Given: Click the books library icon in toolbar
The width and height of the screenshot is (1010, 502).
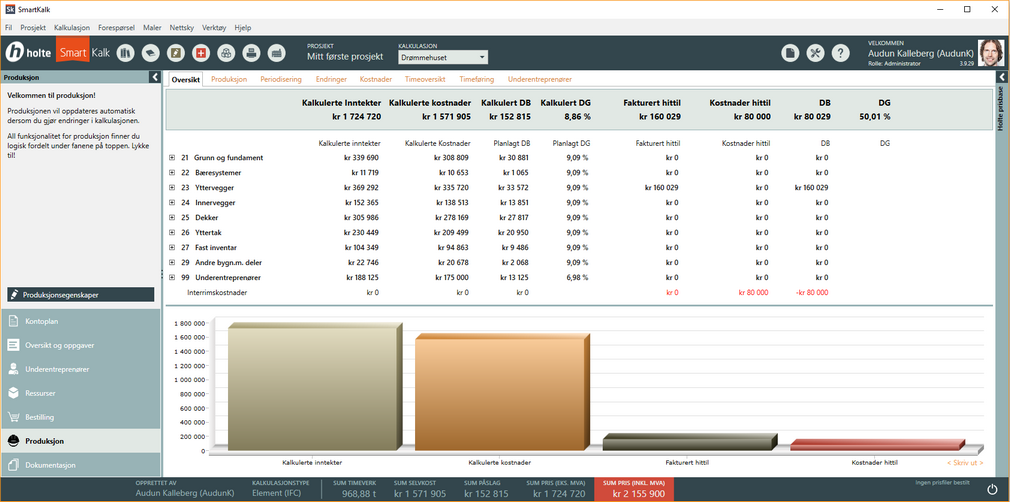Looking at the screenshot, I should click(x=125, y=53).
